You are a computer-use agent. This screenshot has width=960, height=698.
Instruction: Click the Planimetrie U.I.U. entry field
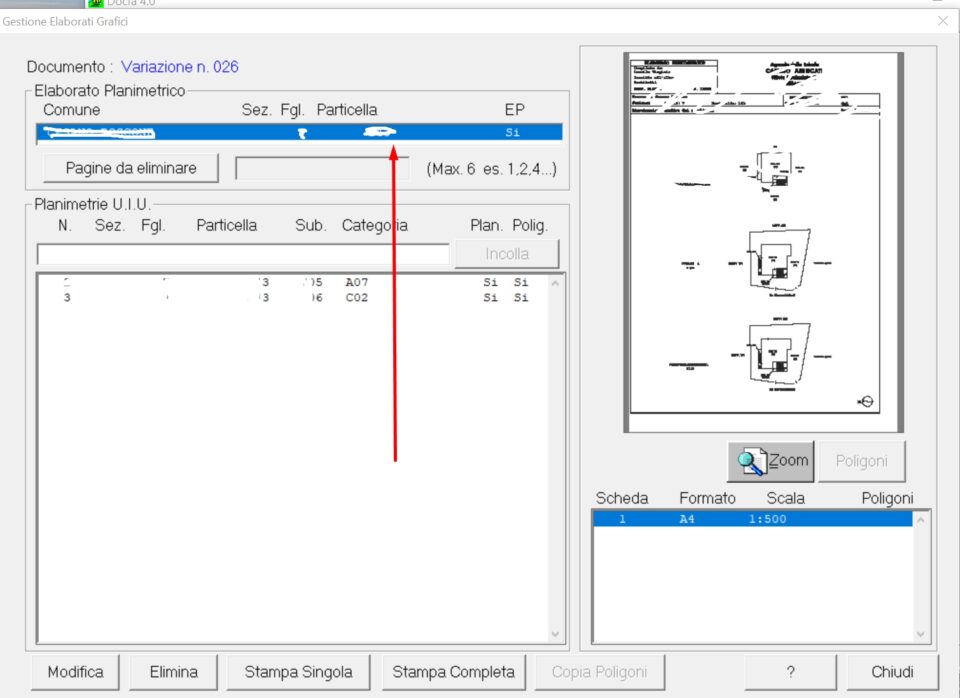click(x=242, y=254)
